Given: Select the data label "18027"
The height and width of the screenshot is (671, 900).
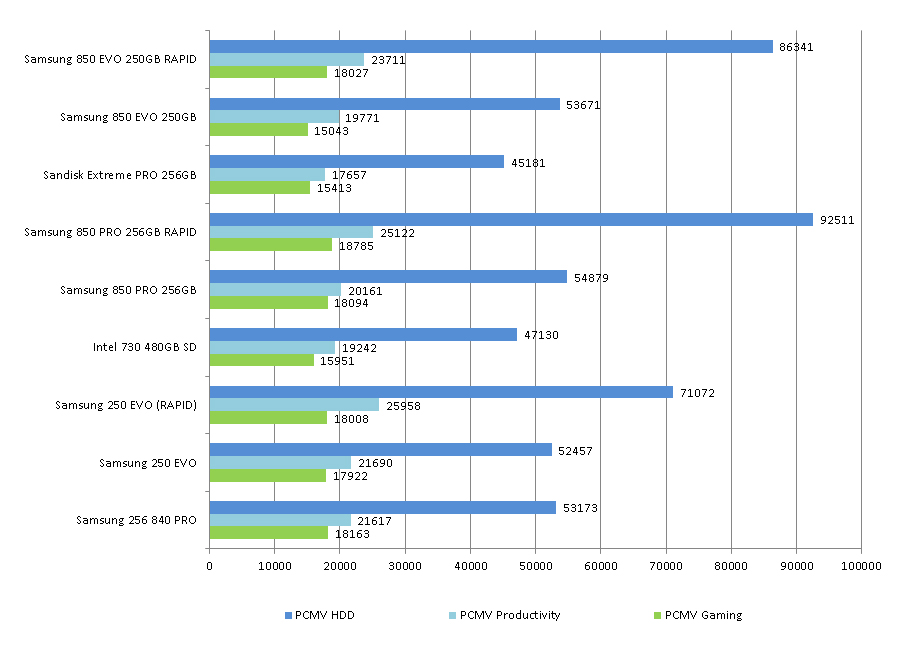Looking at the screenshot, I should click(351, 73).
